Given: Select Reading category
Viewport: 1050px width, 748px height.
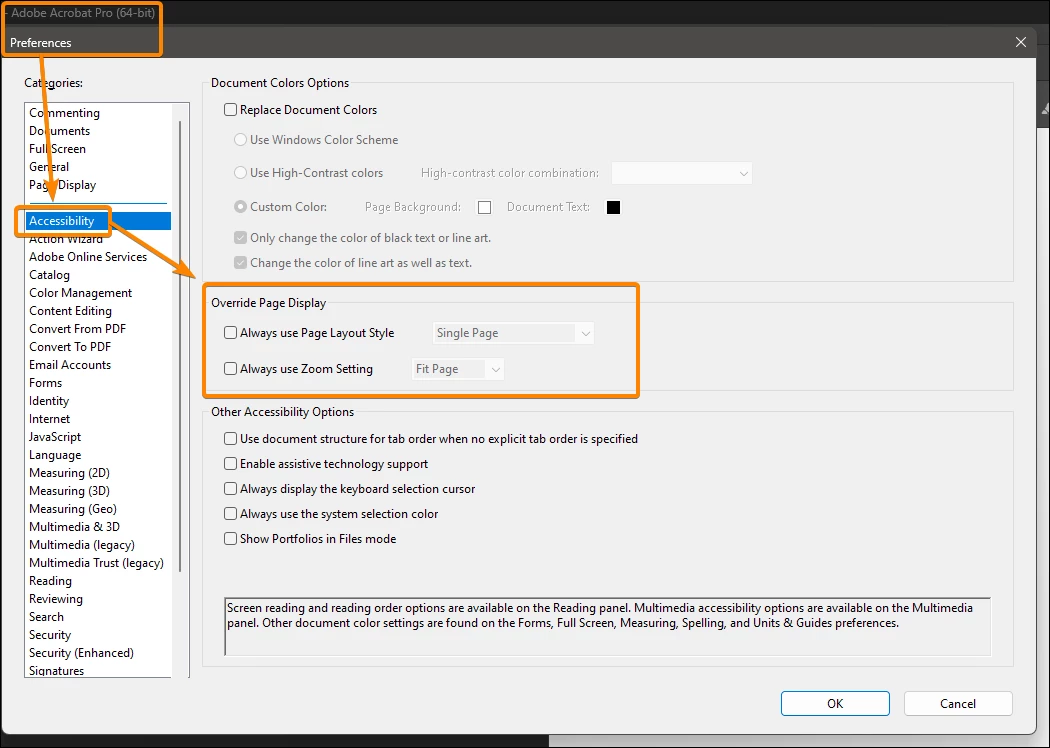Looking at the screenshot, I should tap(50, 581).
